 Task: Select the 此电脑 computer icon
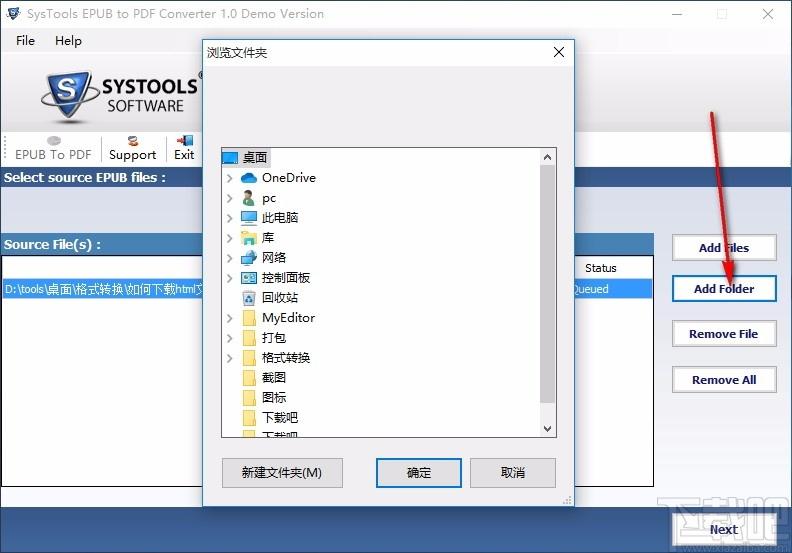click(249, 218)
